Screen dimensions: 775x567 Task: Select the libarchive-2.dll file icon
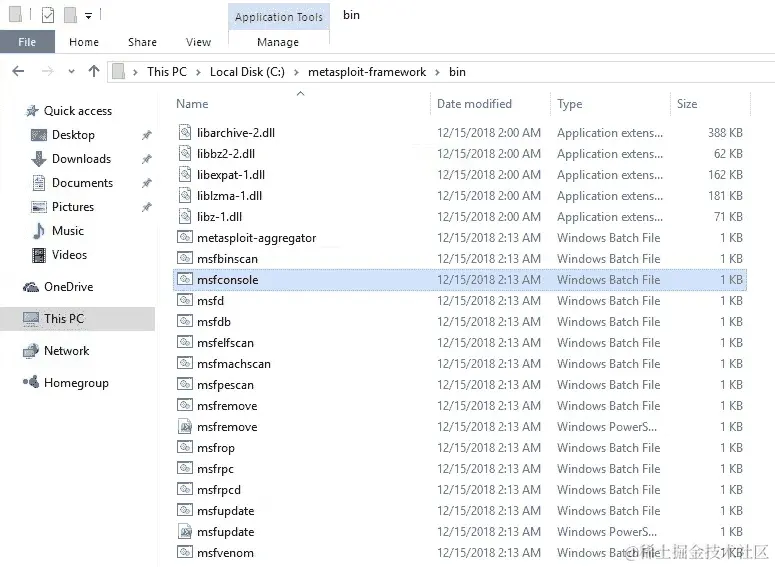click(185, 132)
